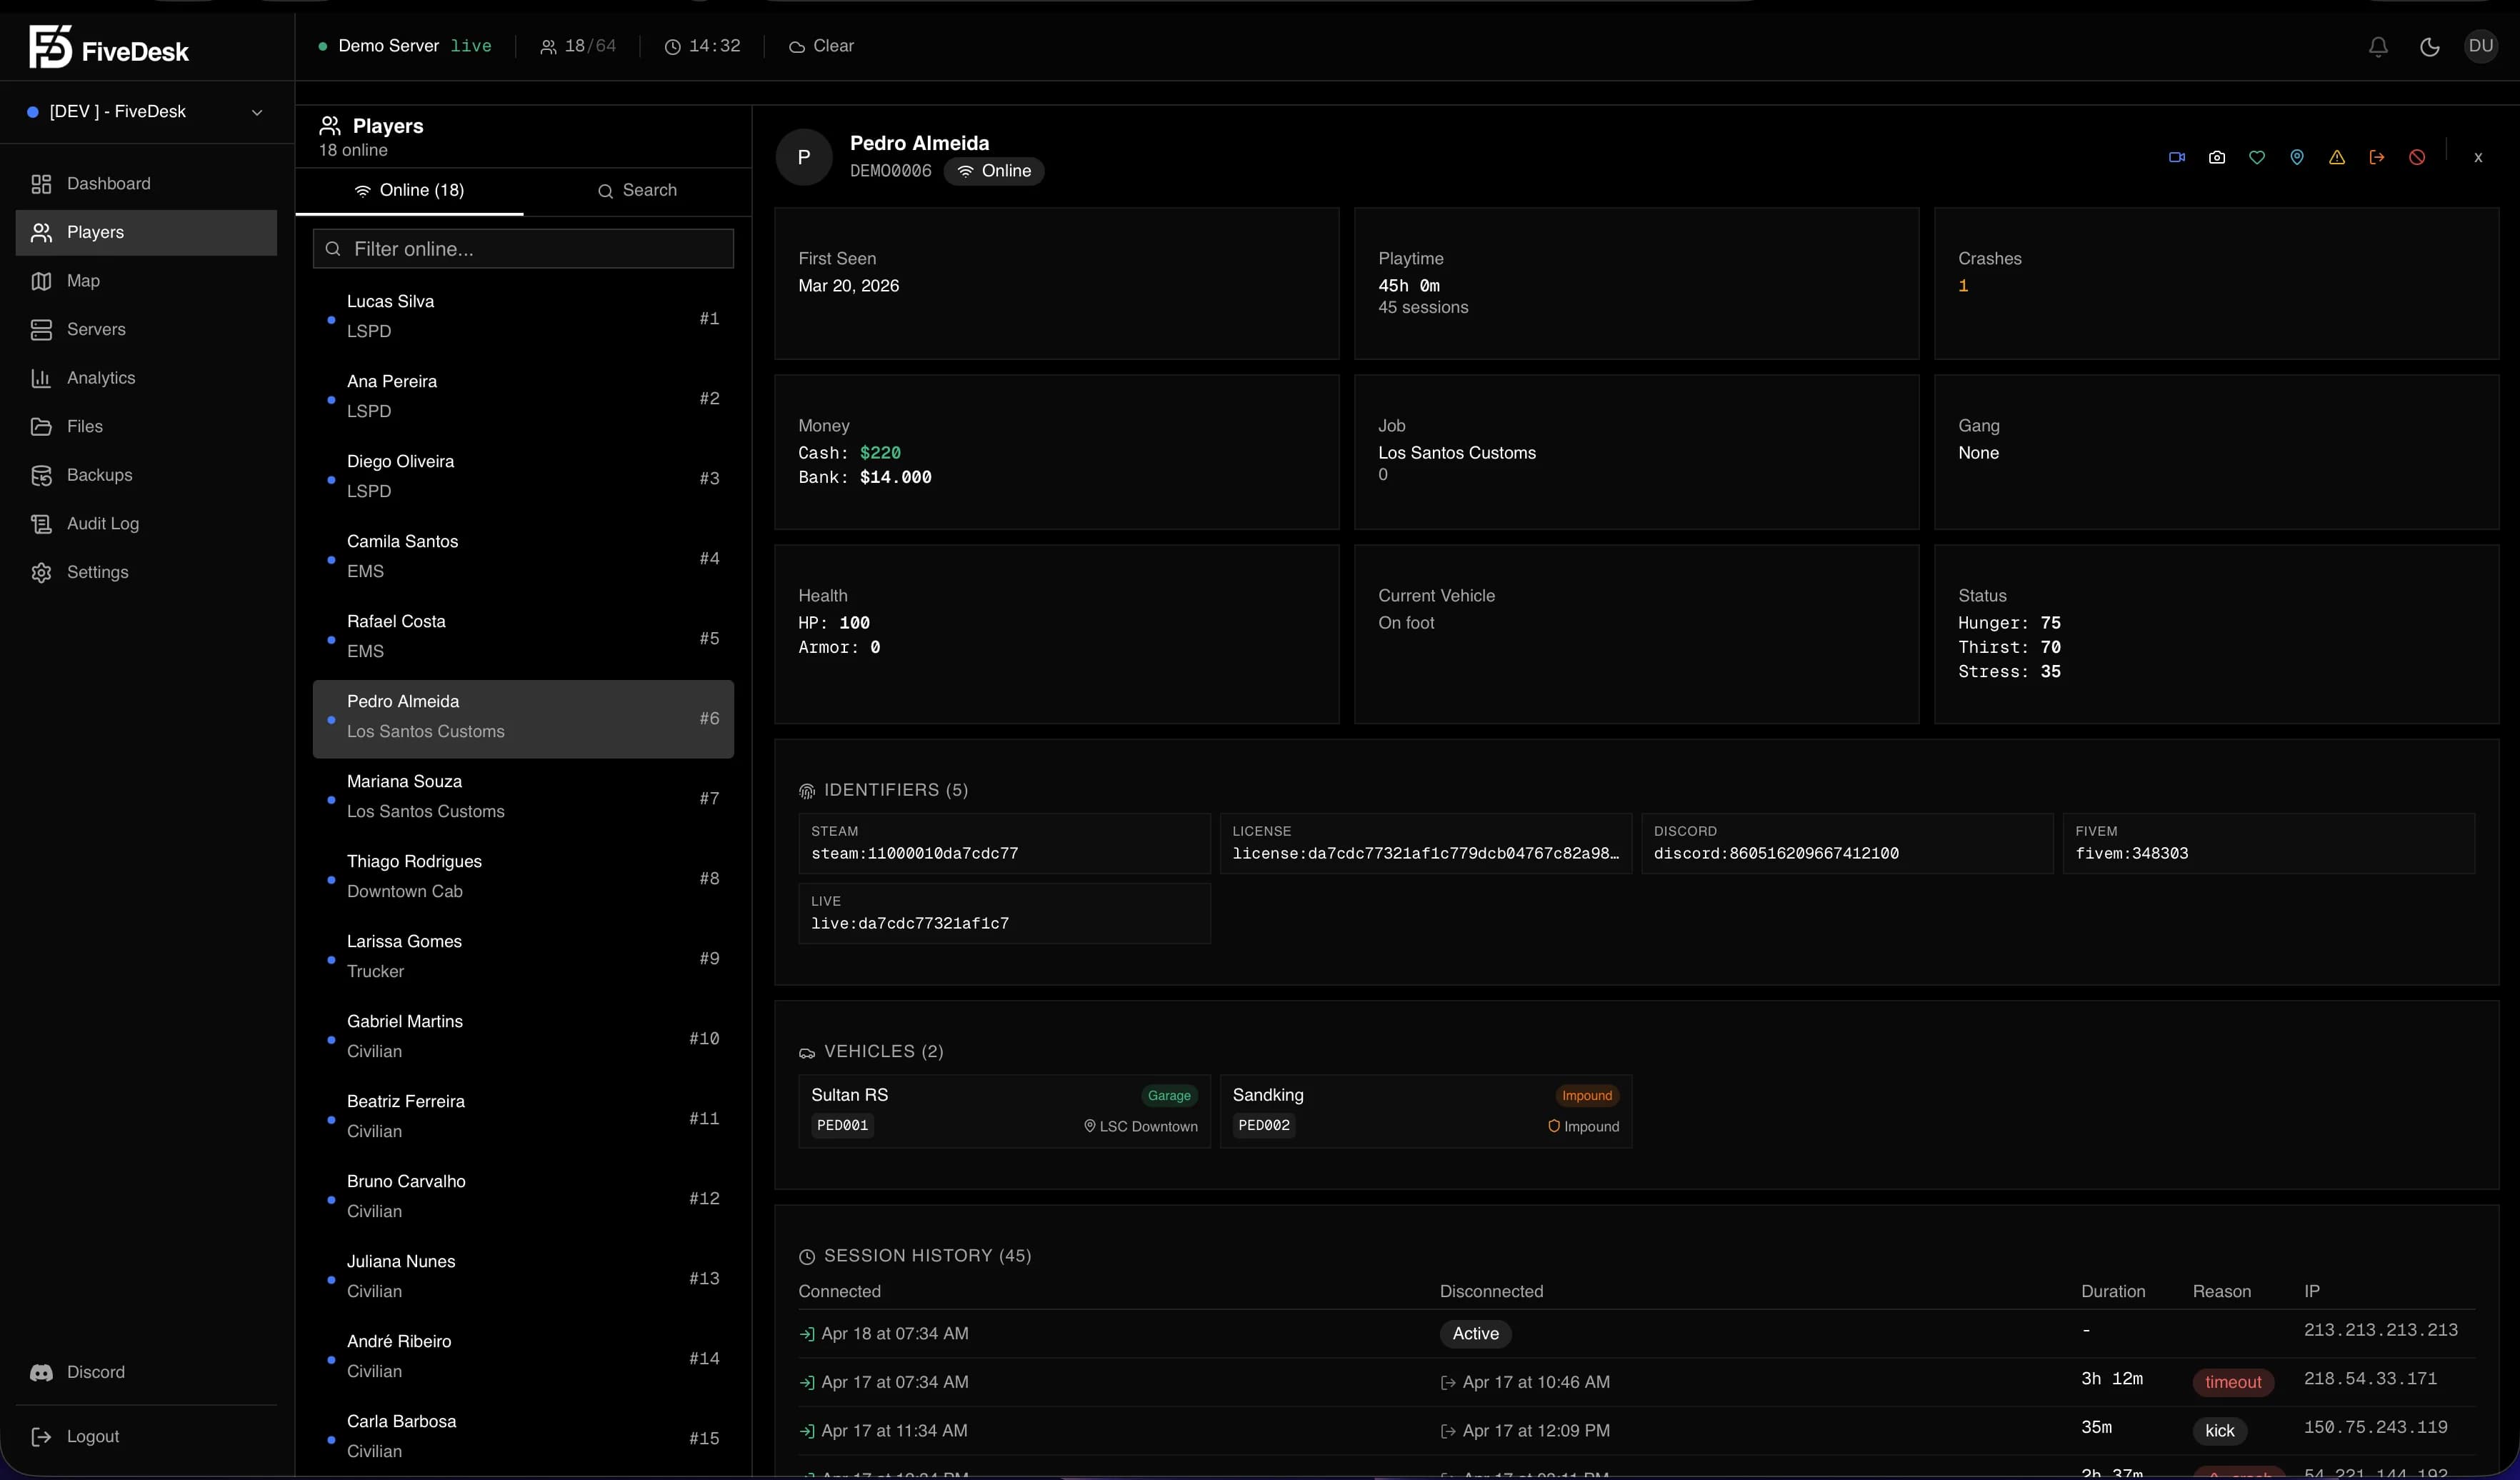The image size is (2520, 1480).
Task: Go to Servers in the sidebar
Action: click(x=146, y=329)
